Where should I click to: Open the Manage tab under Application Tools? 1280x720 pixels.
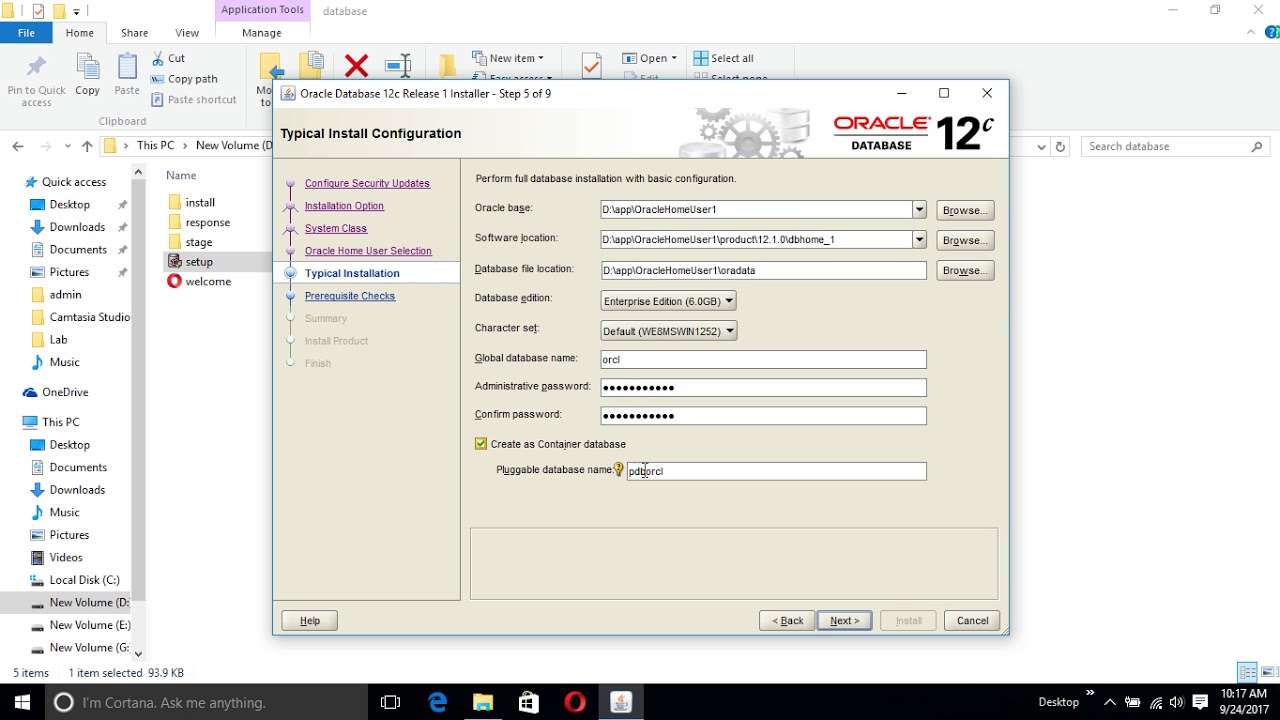point(262,33)
